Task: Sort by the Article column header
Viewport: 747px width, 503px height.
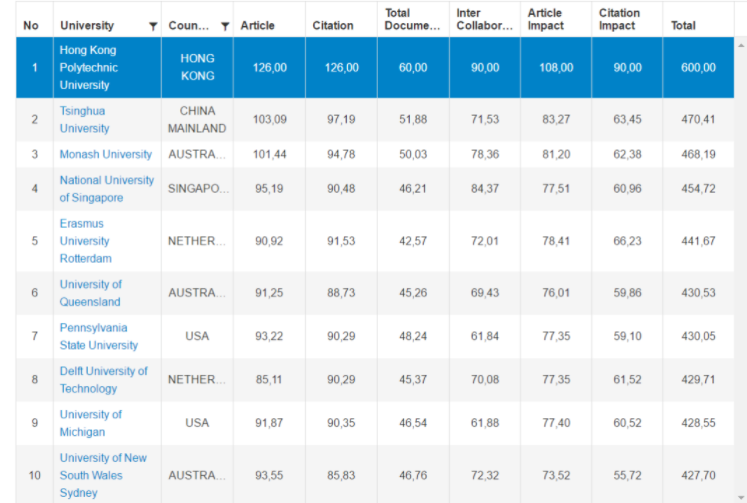Action: [258, 25]
